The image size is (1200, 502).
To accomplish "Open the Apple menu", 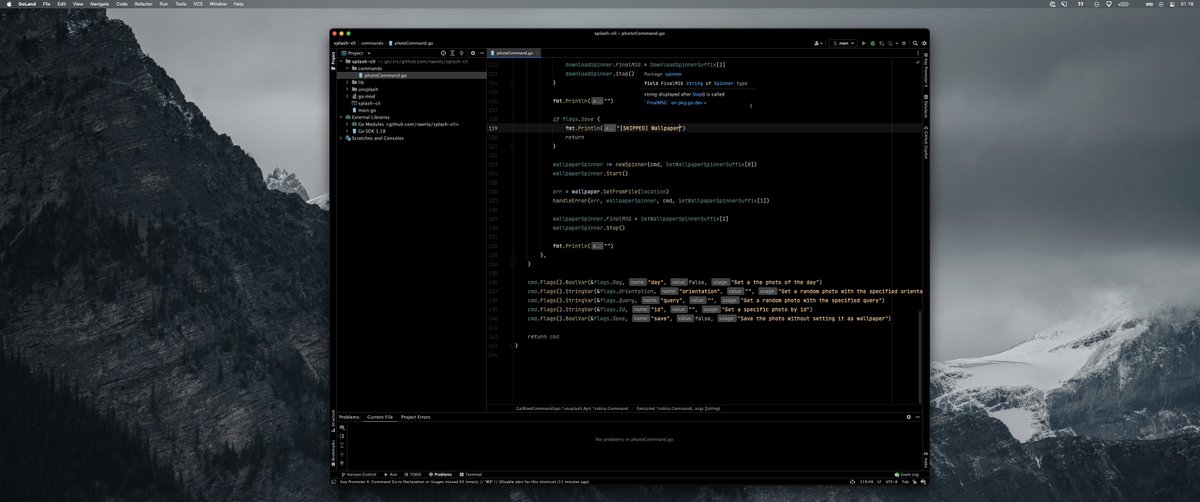I will tap(7, 4).
